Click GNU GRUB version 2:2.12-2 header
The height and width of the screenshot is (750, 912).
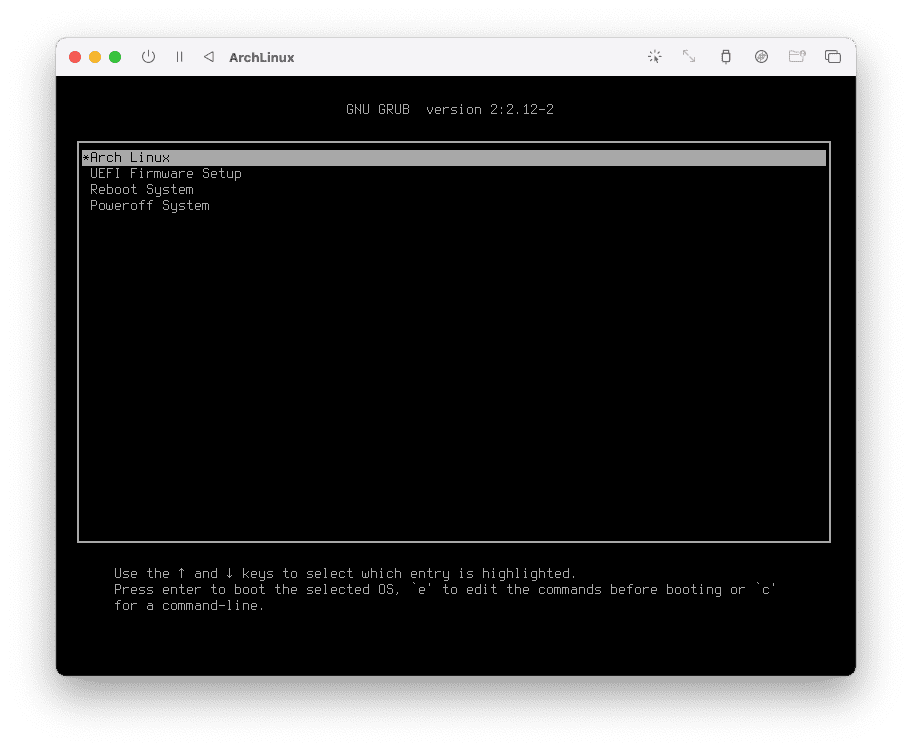click(450, 109)
